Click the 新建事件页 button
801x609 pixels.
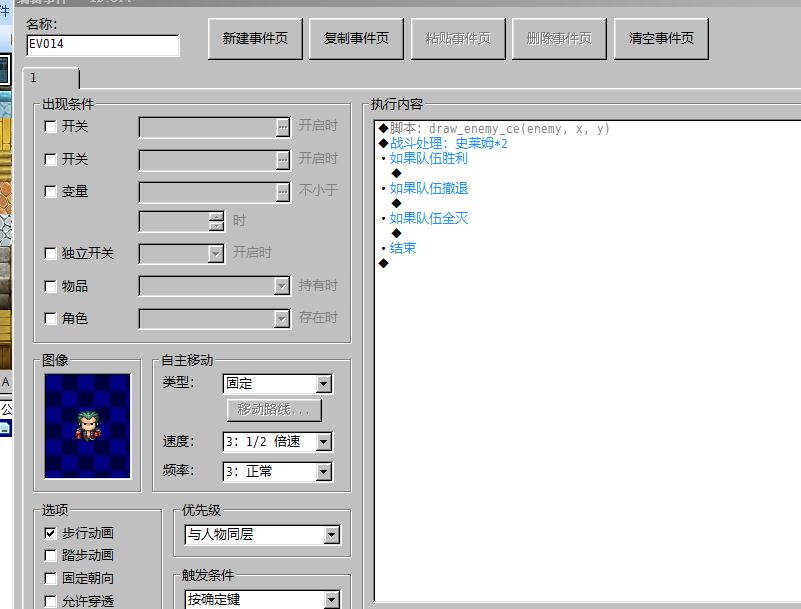coord(255,39)
